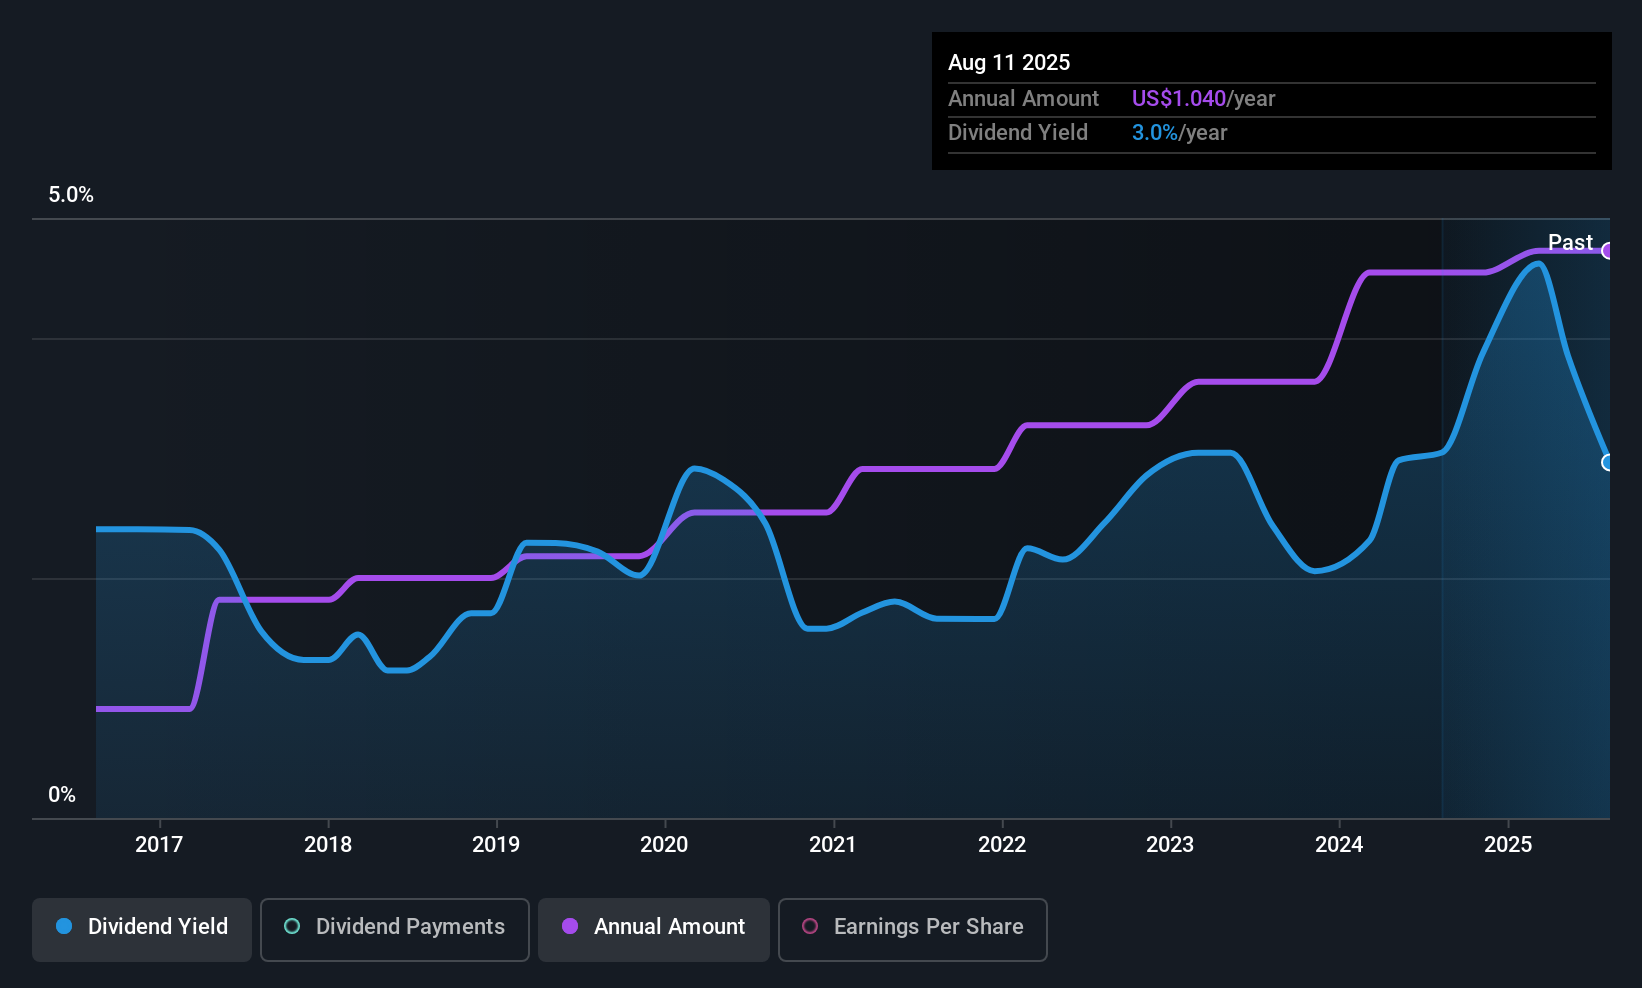The width and height of the screenshot is (1642, 988).
Task: Click the 5.0% y-axis label
Action: point(71,195)
